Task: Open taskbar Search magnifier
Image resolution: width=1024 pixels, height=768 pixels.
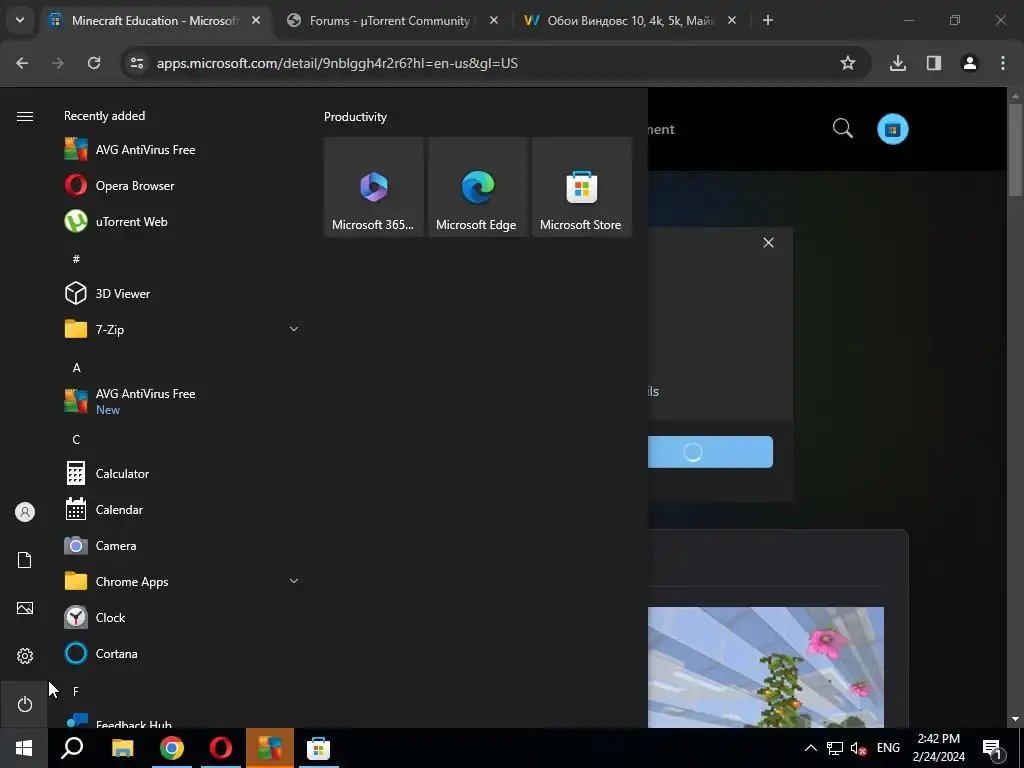Action: [72, 748]
